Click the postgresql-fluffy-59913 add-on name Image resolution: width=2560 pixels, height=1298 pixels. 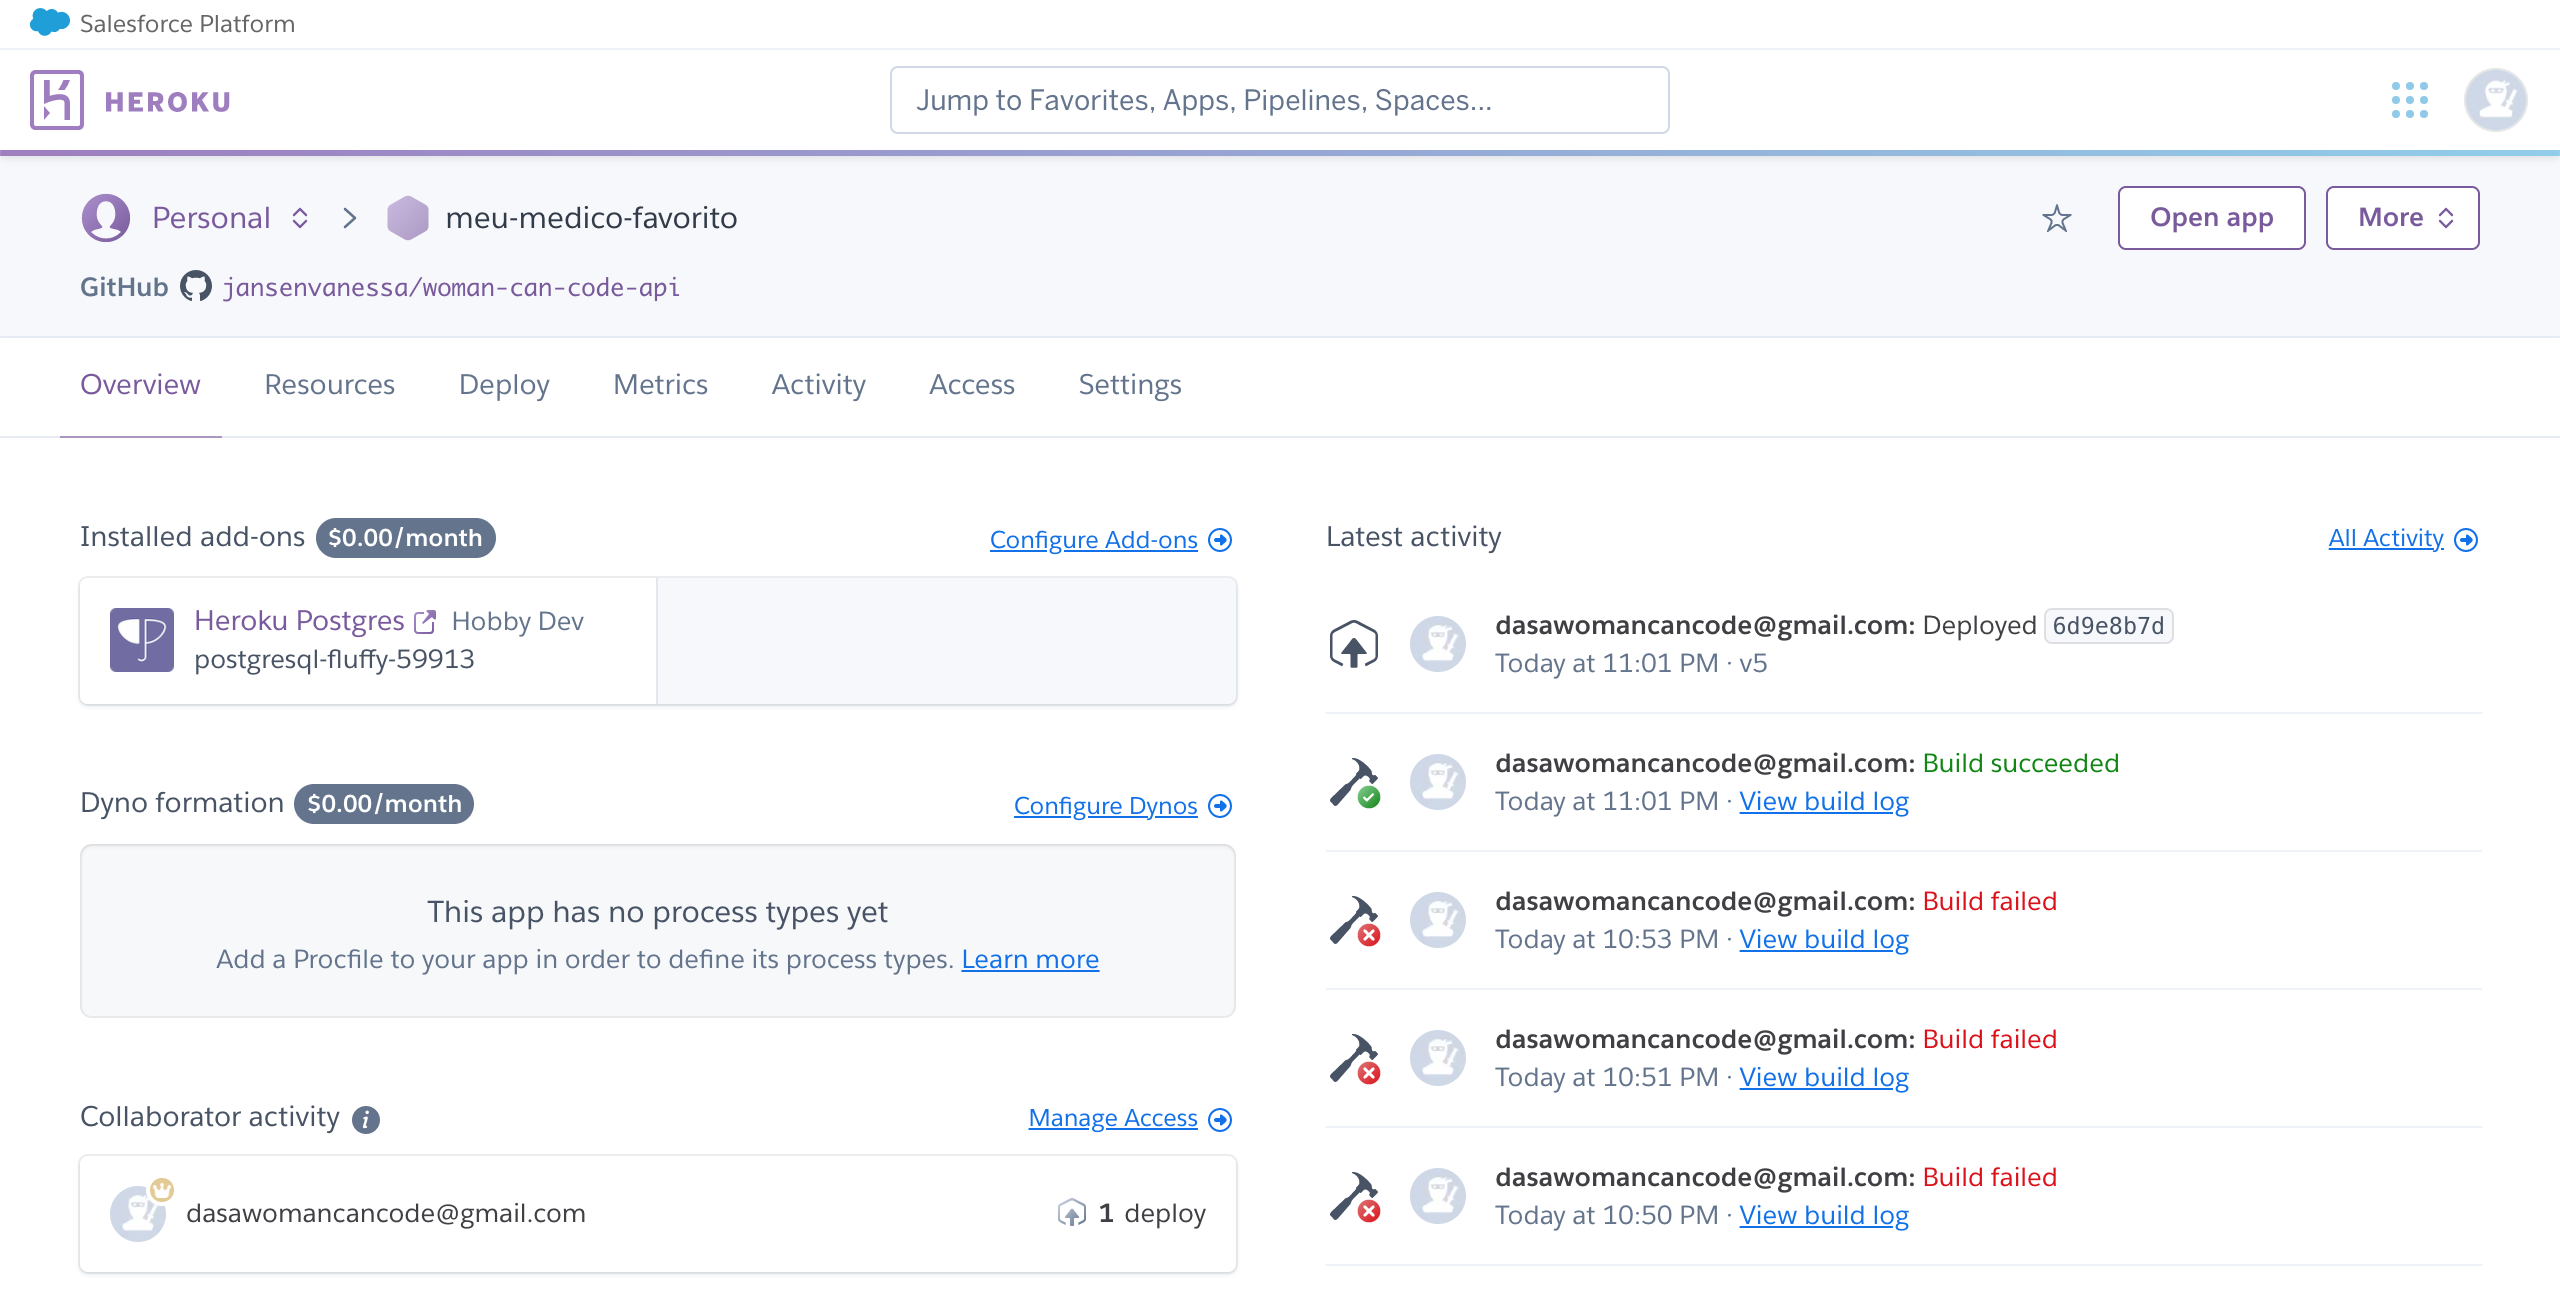pos(334,659)
